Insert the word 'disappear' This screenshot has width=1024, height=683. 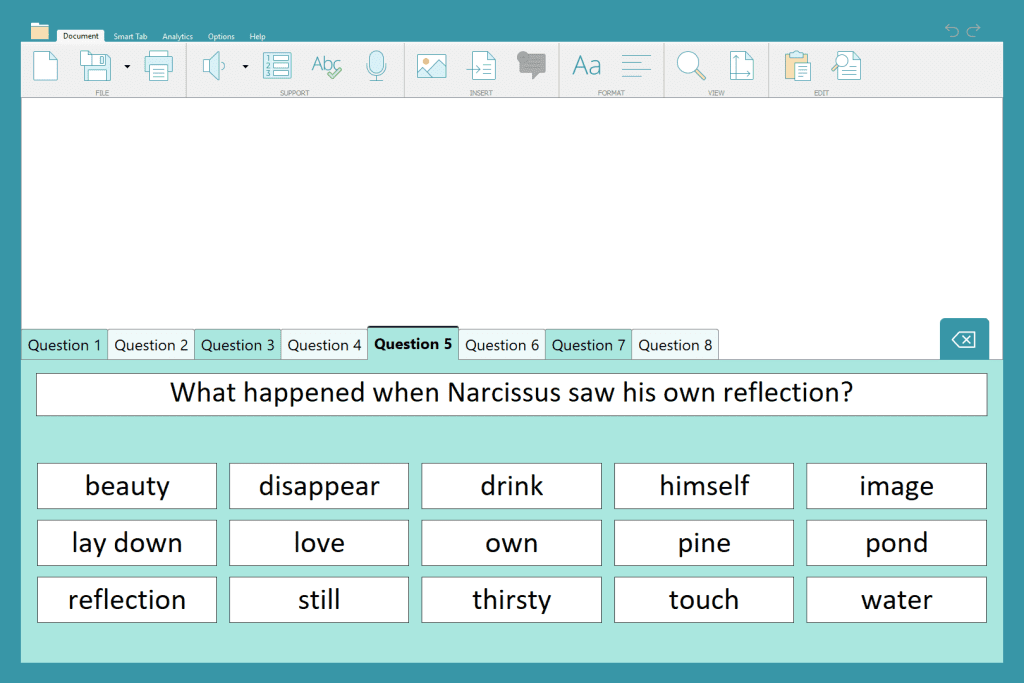pos(319,486)
